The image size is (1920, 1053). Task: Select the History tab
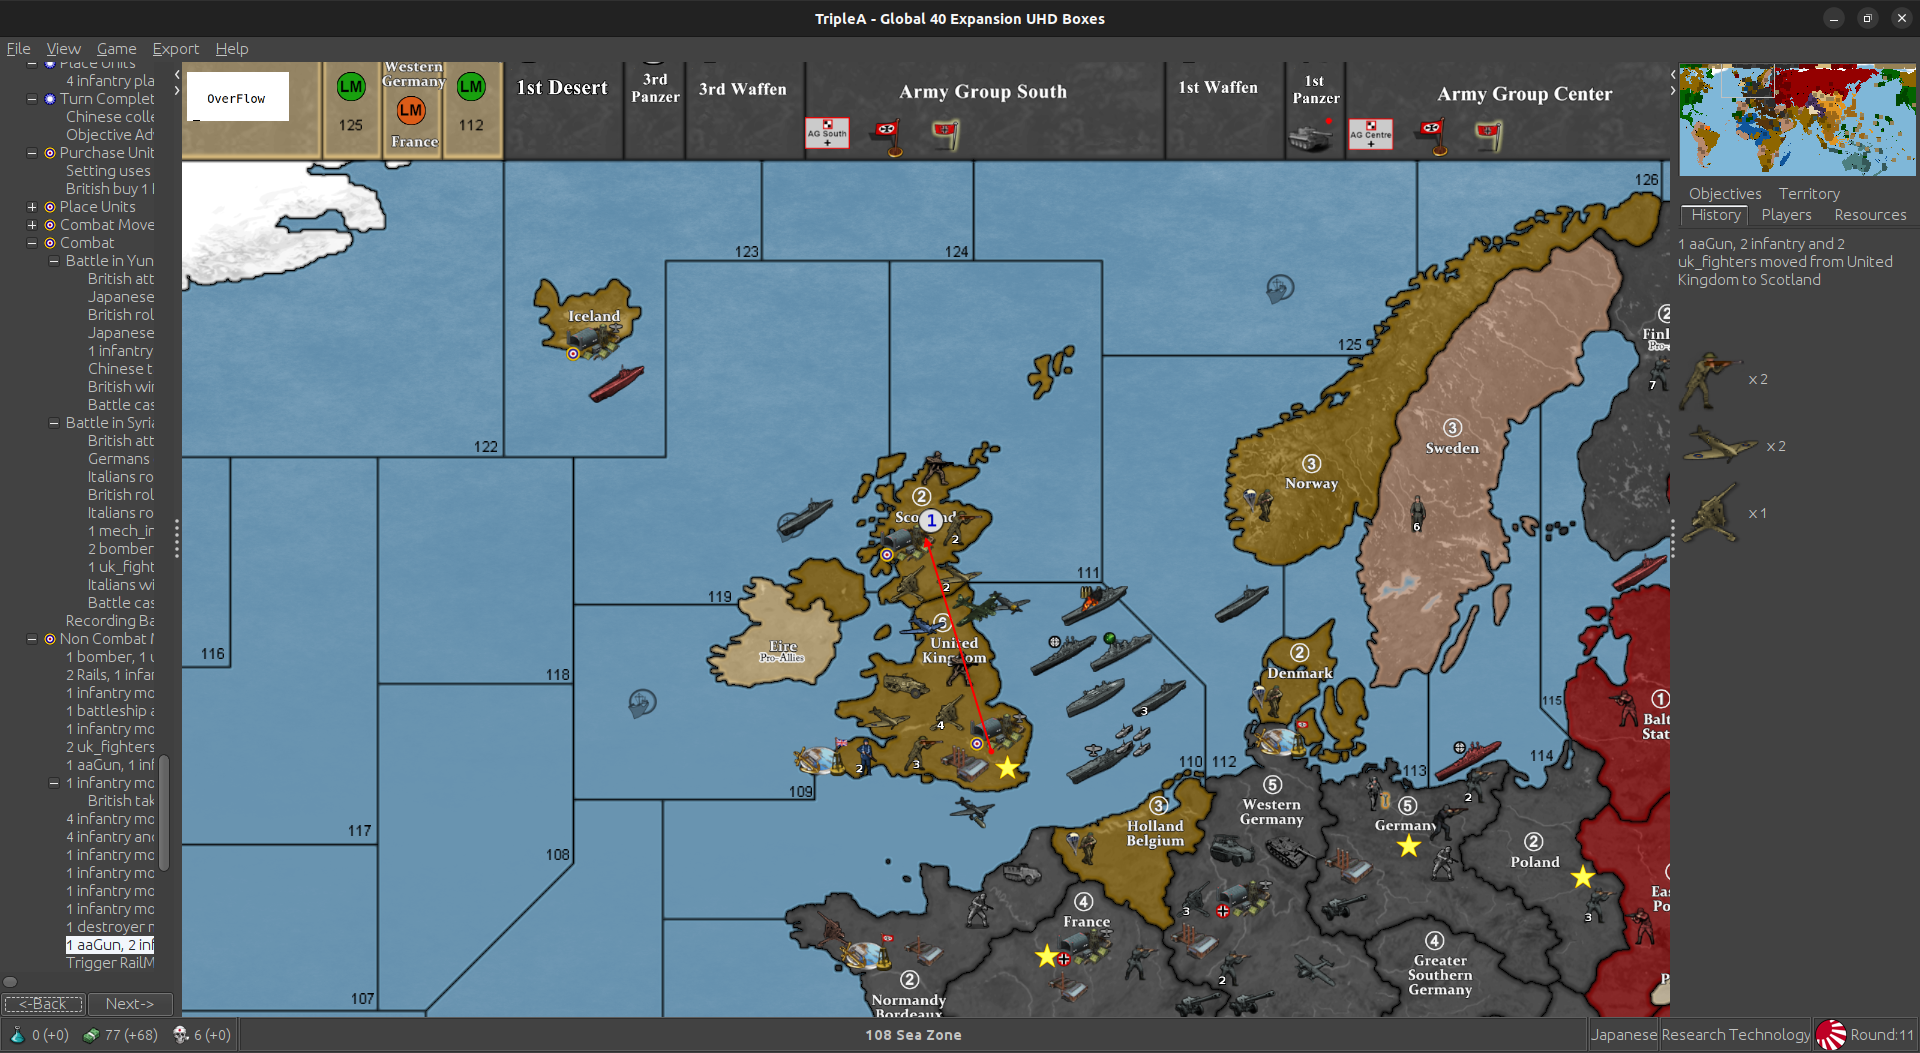point(1716,215)
